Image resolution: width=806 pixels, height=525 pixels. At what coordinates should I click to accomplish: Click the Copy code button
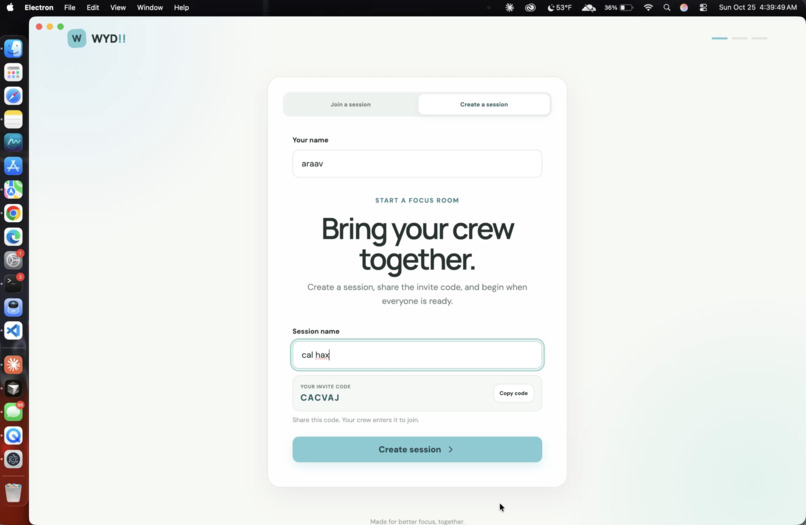tap(513, 393)
